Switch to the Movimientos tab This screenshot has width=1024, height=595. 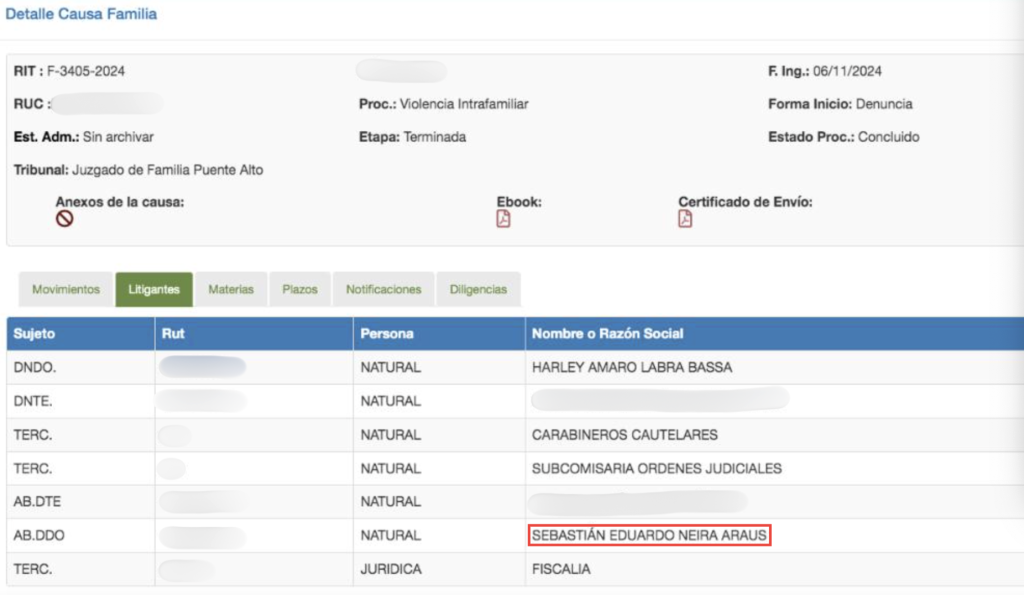(66, 290)
